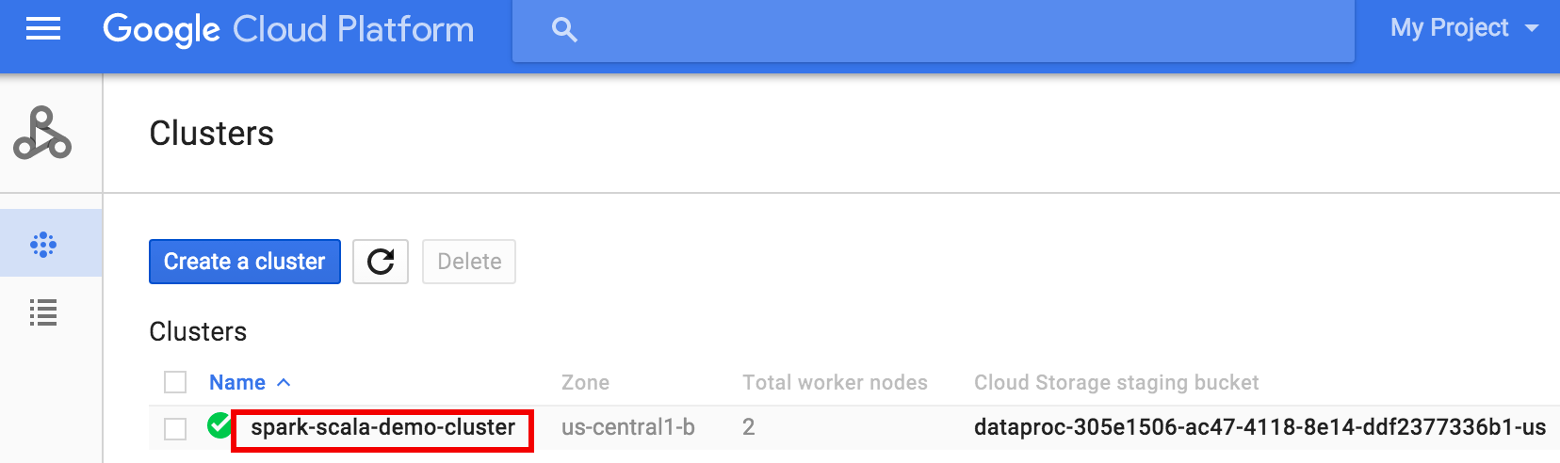
Task: Toggle sort arrow next to Name
Action: 283,382
